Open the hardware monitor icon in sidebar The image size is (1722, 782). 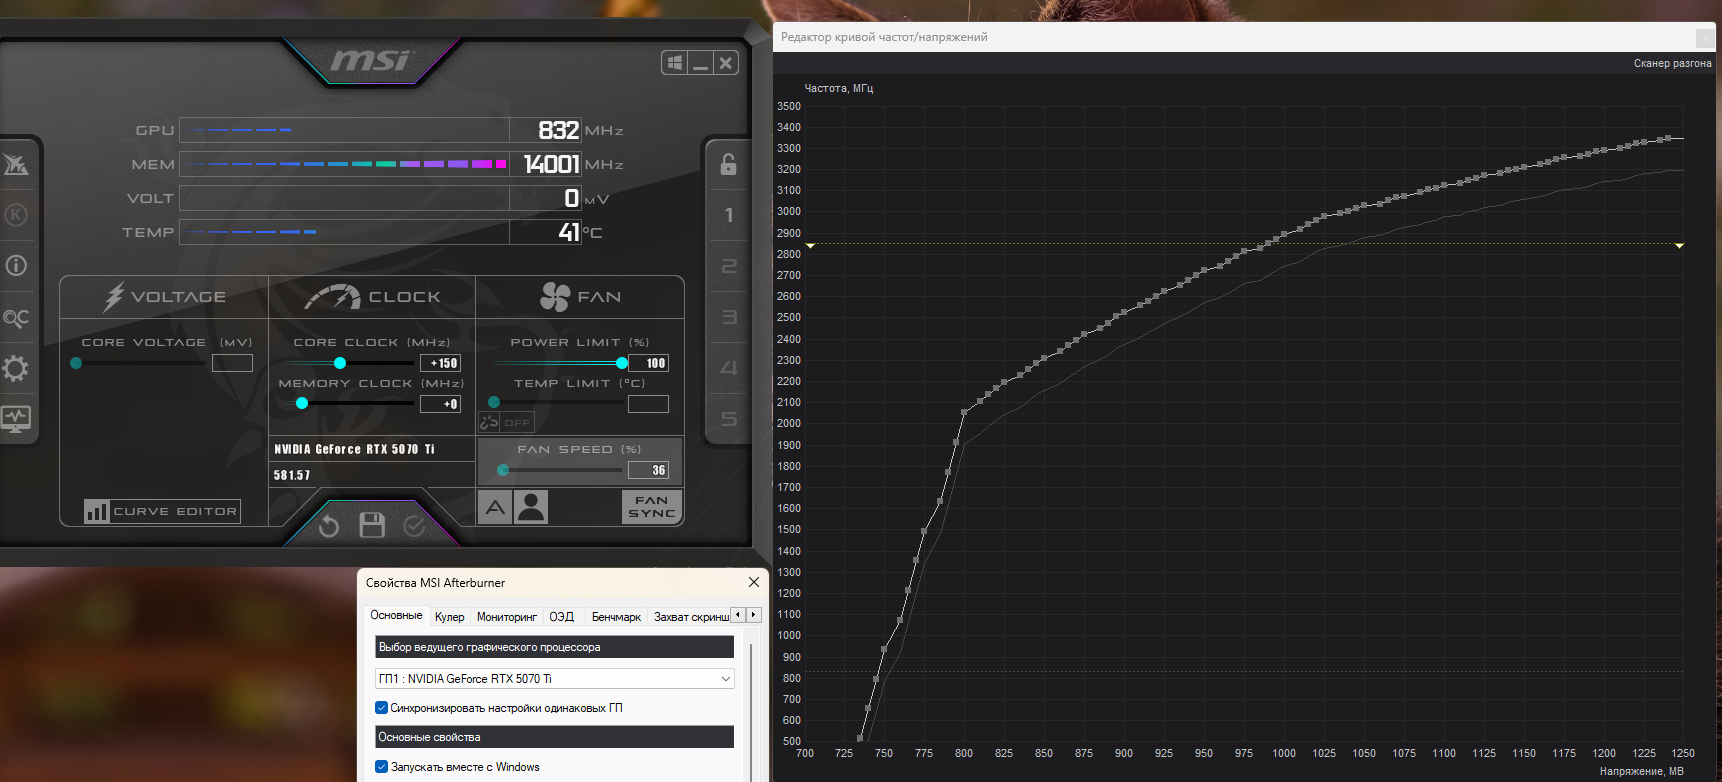tap(16, 419)
